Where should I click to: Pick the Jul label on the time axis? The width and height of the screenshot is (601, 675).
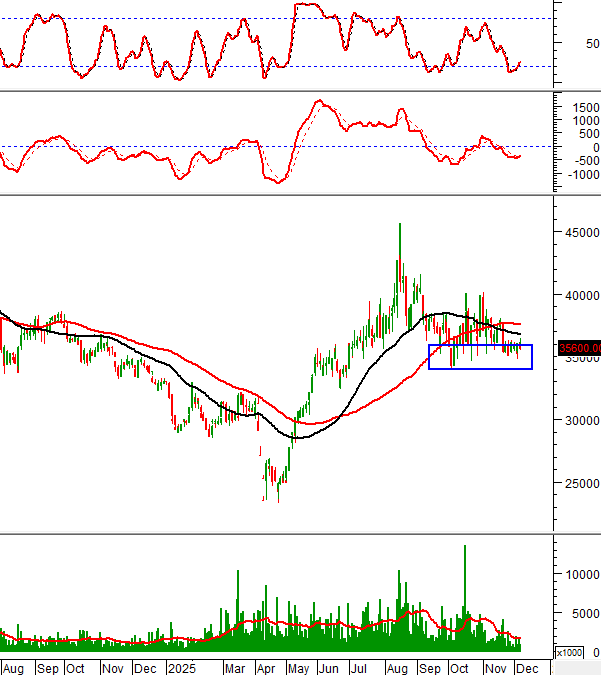[363, 667]
